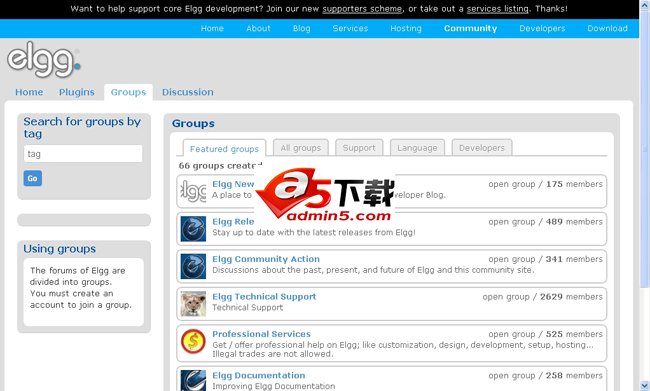Viewport: 650px width, 391px height.
Task: Follow the supporters scheme link
Action: (362, 9)
